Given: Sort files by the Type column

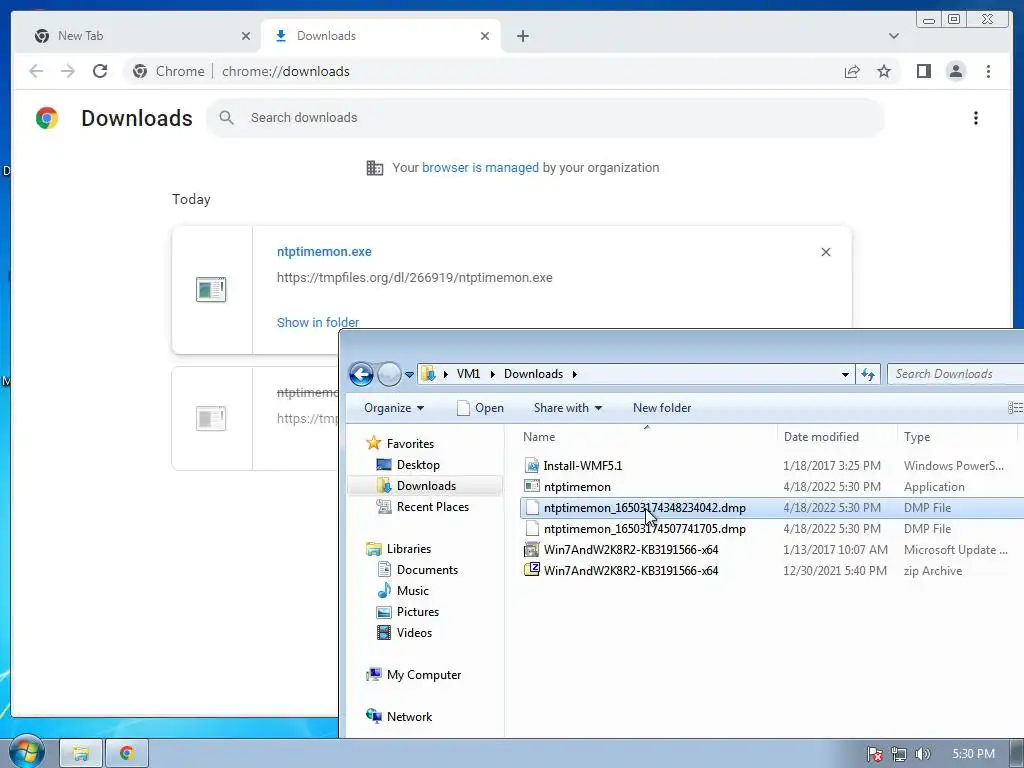Looking at the screenshot, I should point(957,437).
